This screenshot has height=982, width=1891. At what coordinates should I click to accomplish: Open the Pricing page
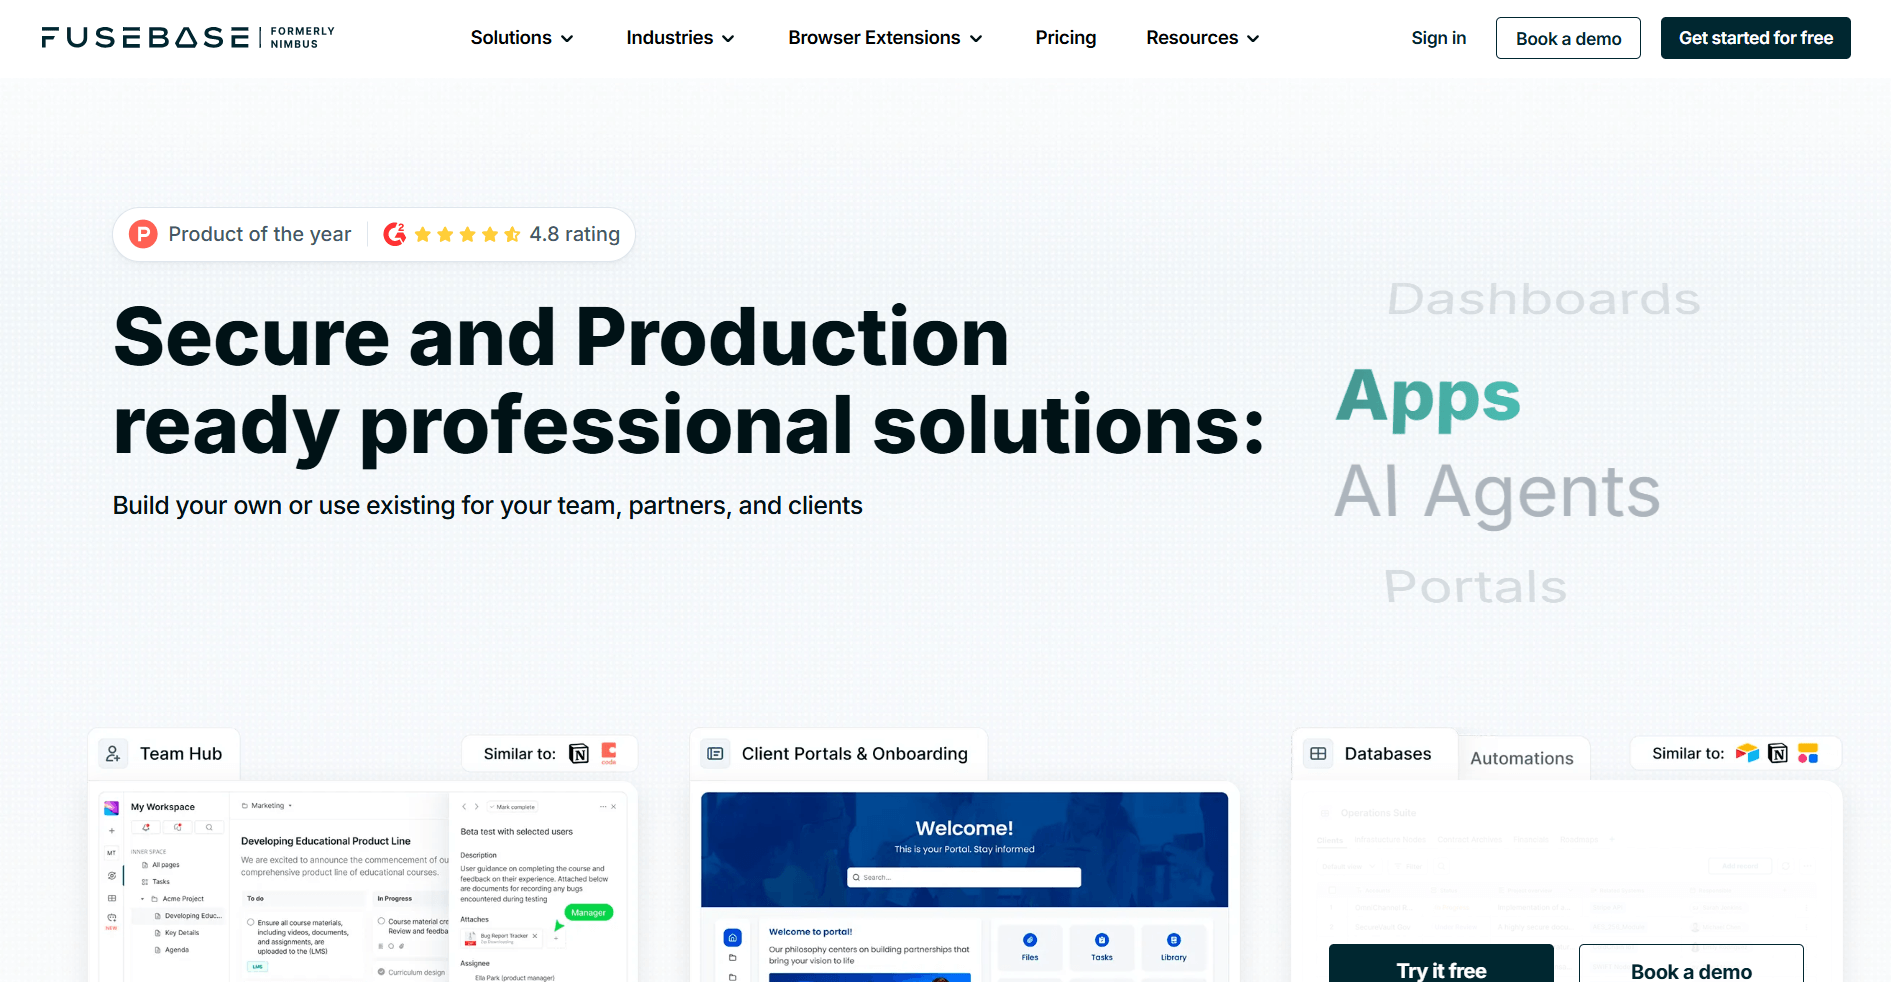[1065, 38]
